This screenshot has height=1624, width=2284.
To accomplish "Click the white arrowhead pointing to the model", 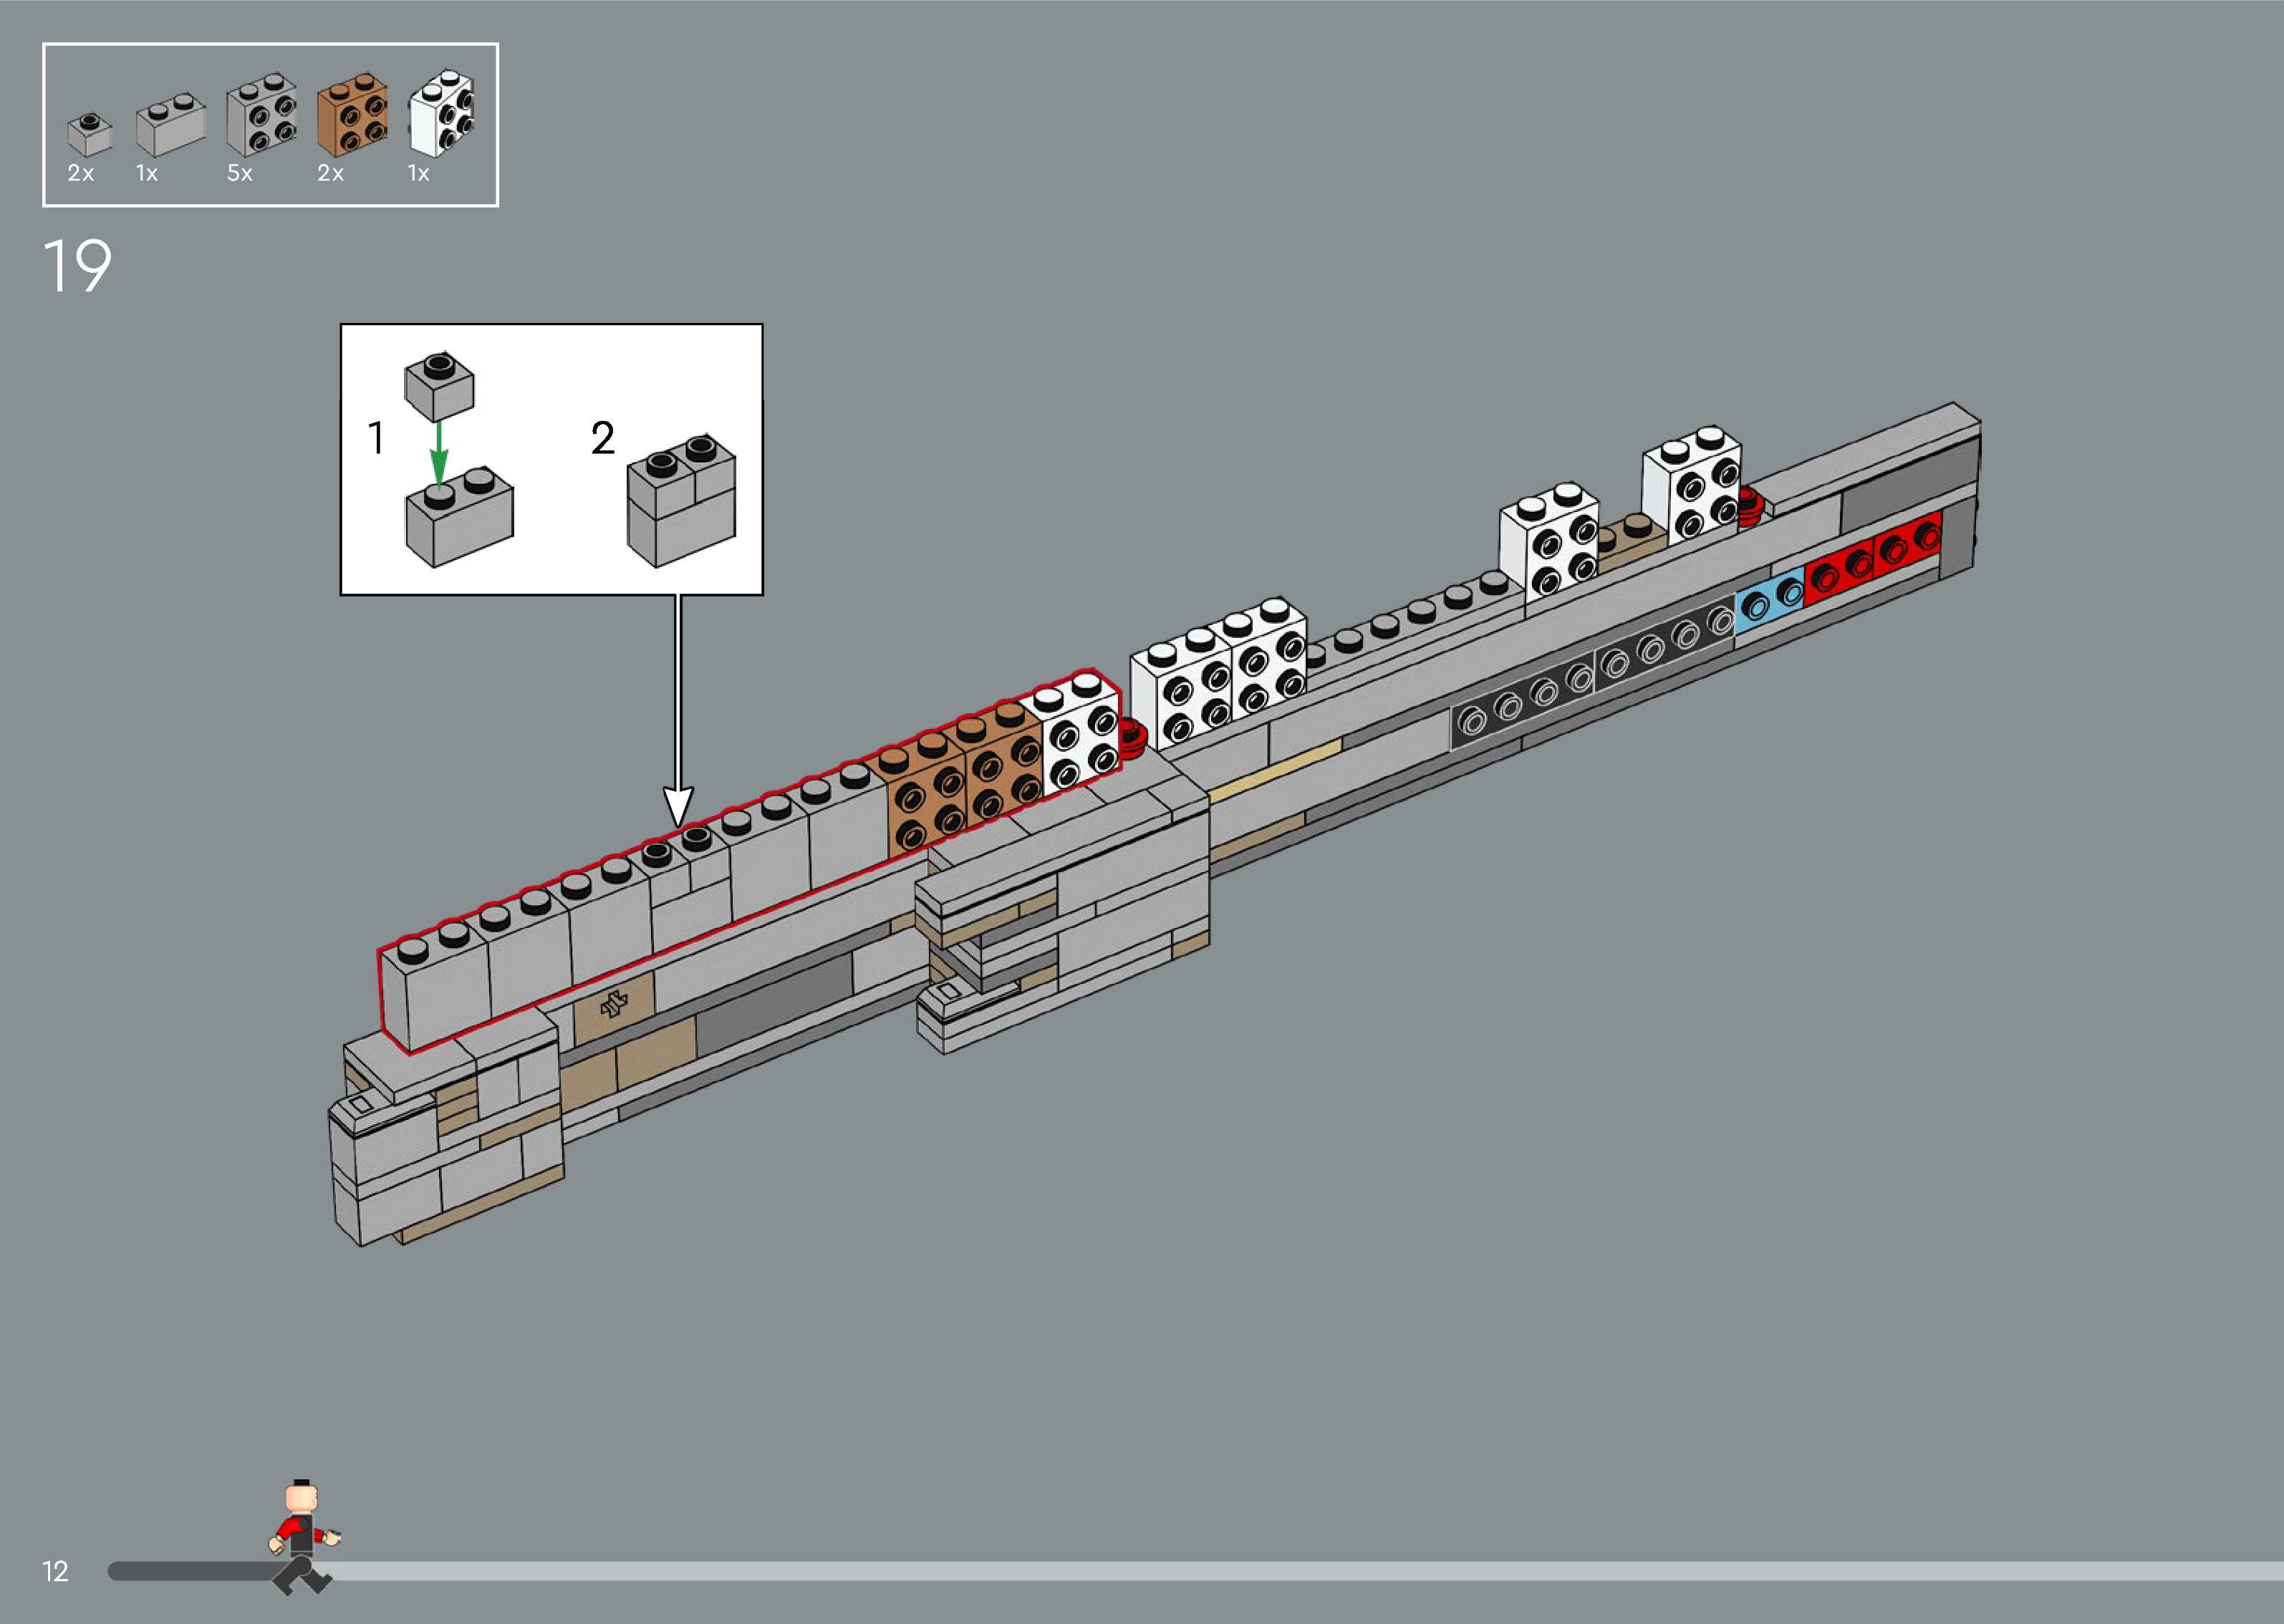I will (x=678, y=805).
